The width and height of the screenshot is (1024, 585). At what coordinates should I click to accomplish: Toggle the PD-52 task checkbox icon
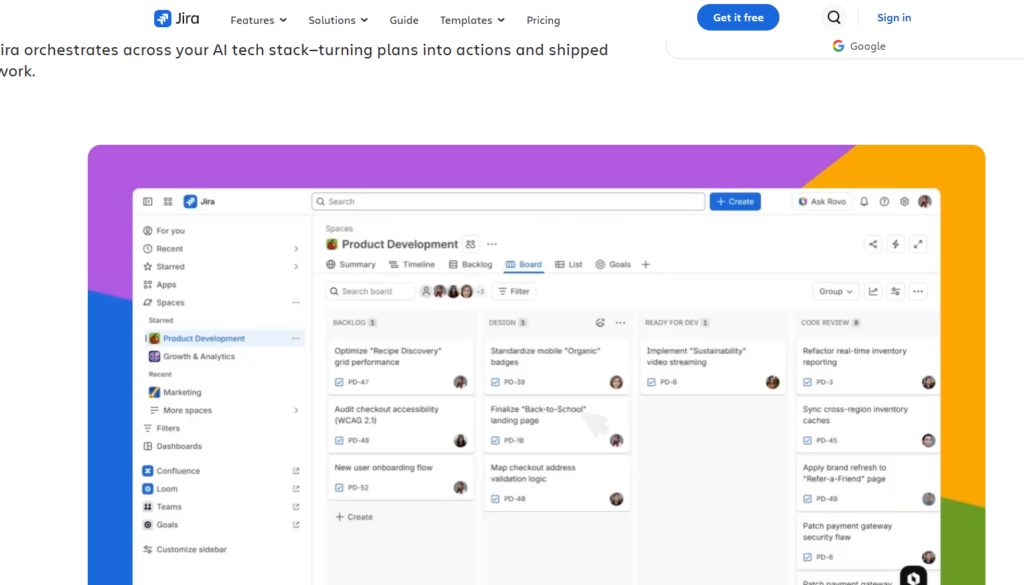(339, 488)
